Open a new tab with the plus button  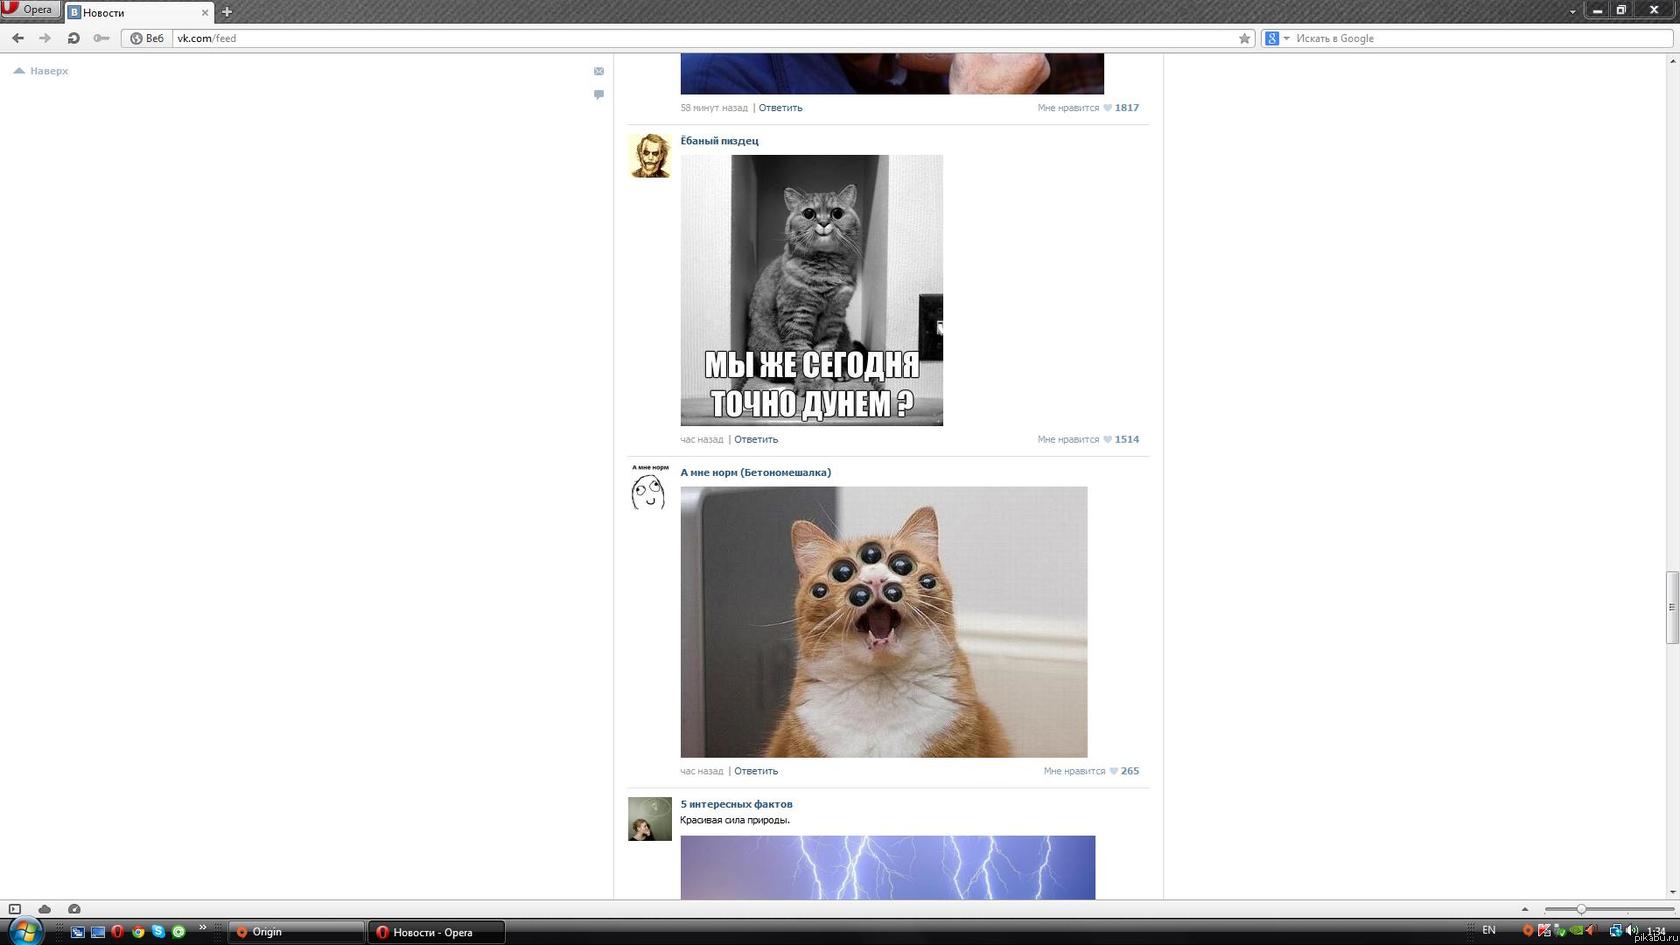[227, 12]
